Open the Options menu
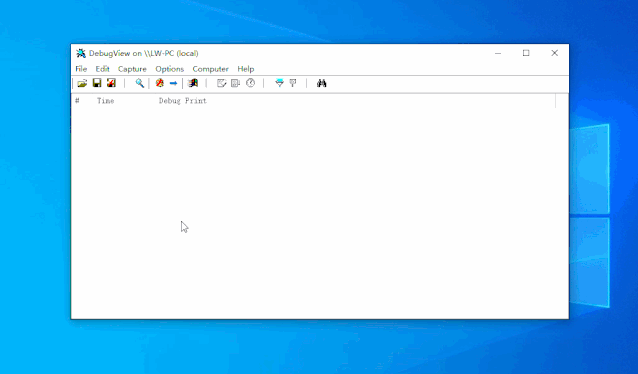 (x=170, y=69)
